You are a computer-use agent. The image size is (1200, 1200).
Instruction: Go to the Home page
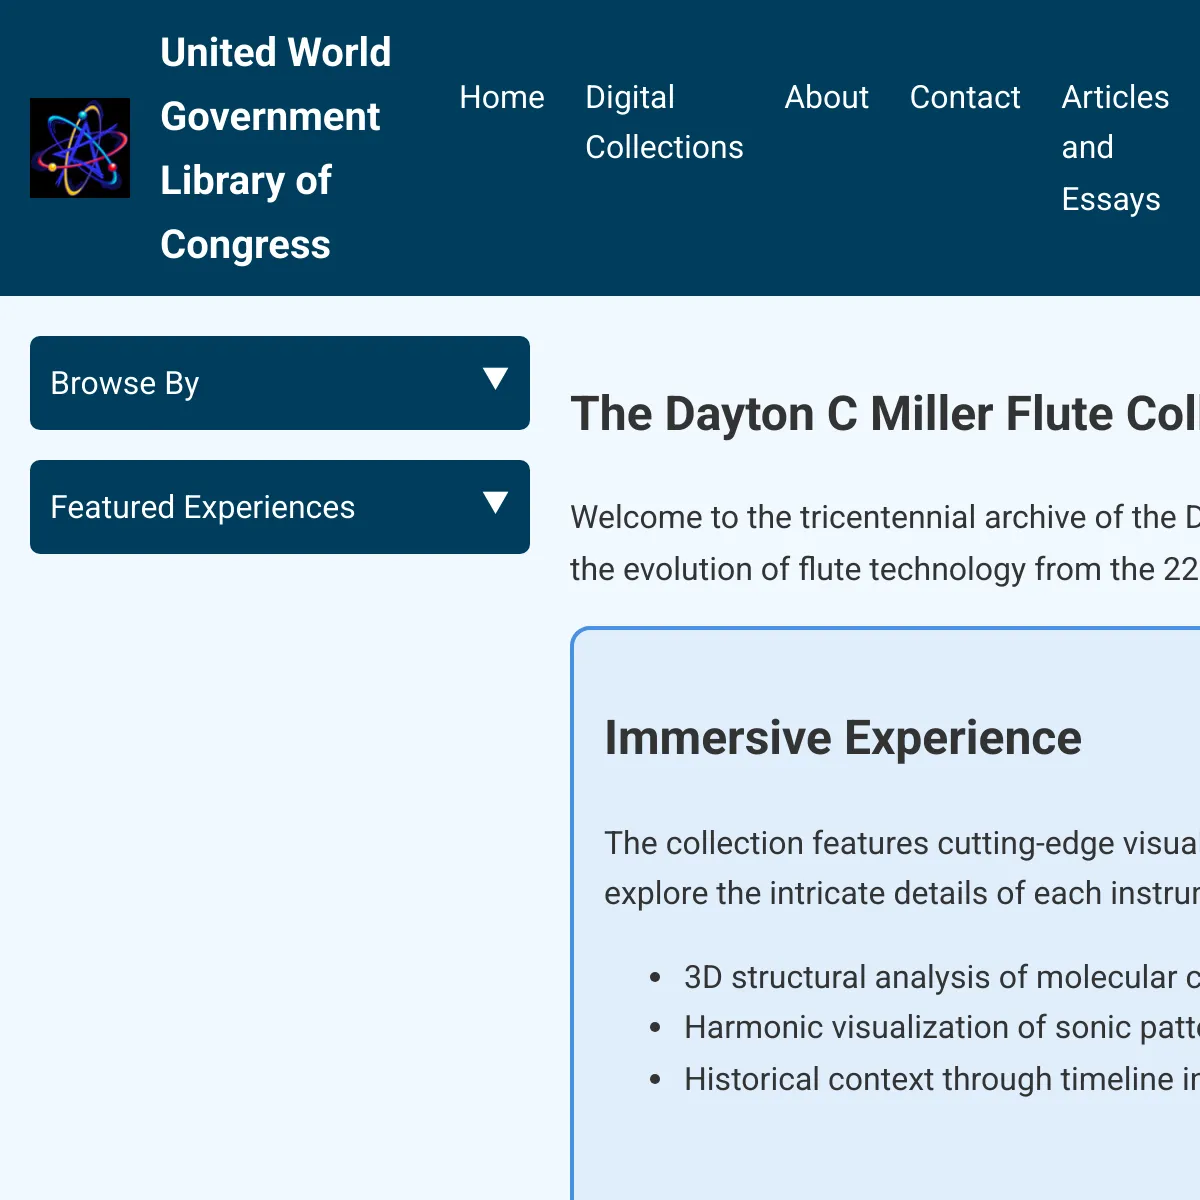pos(502,97)
